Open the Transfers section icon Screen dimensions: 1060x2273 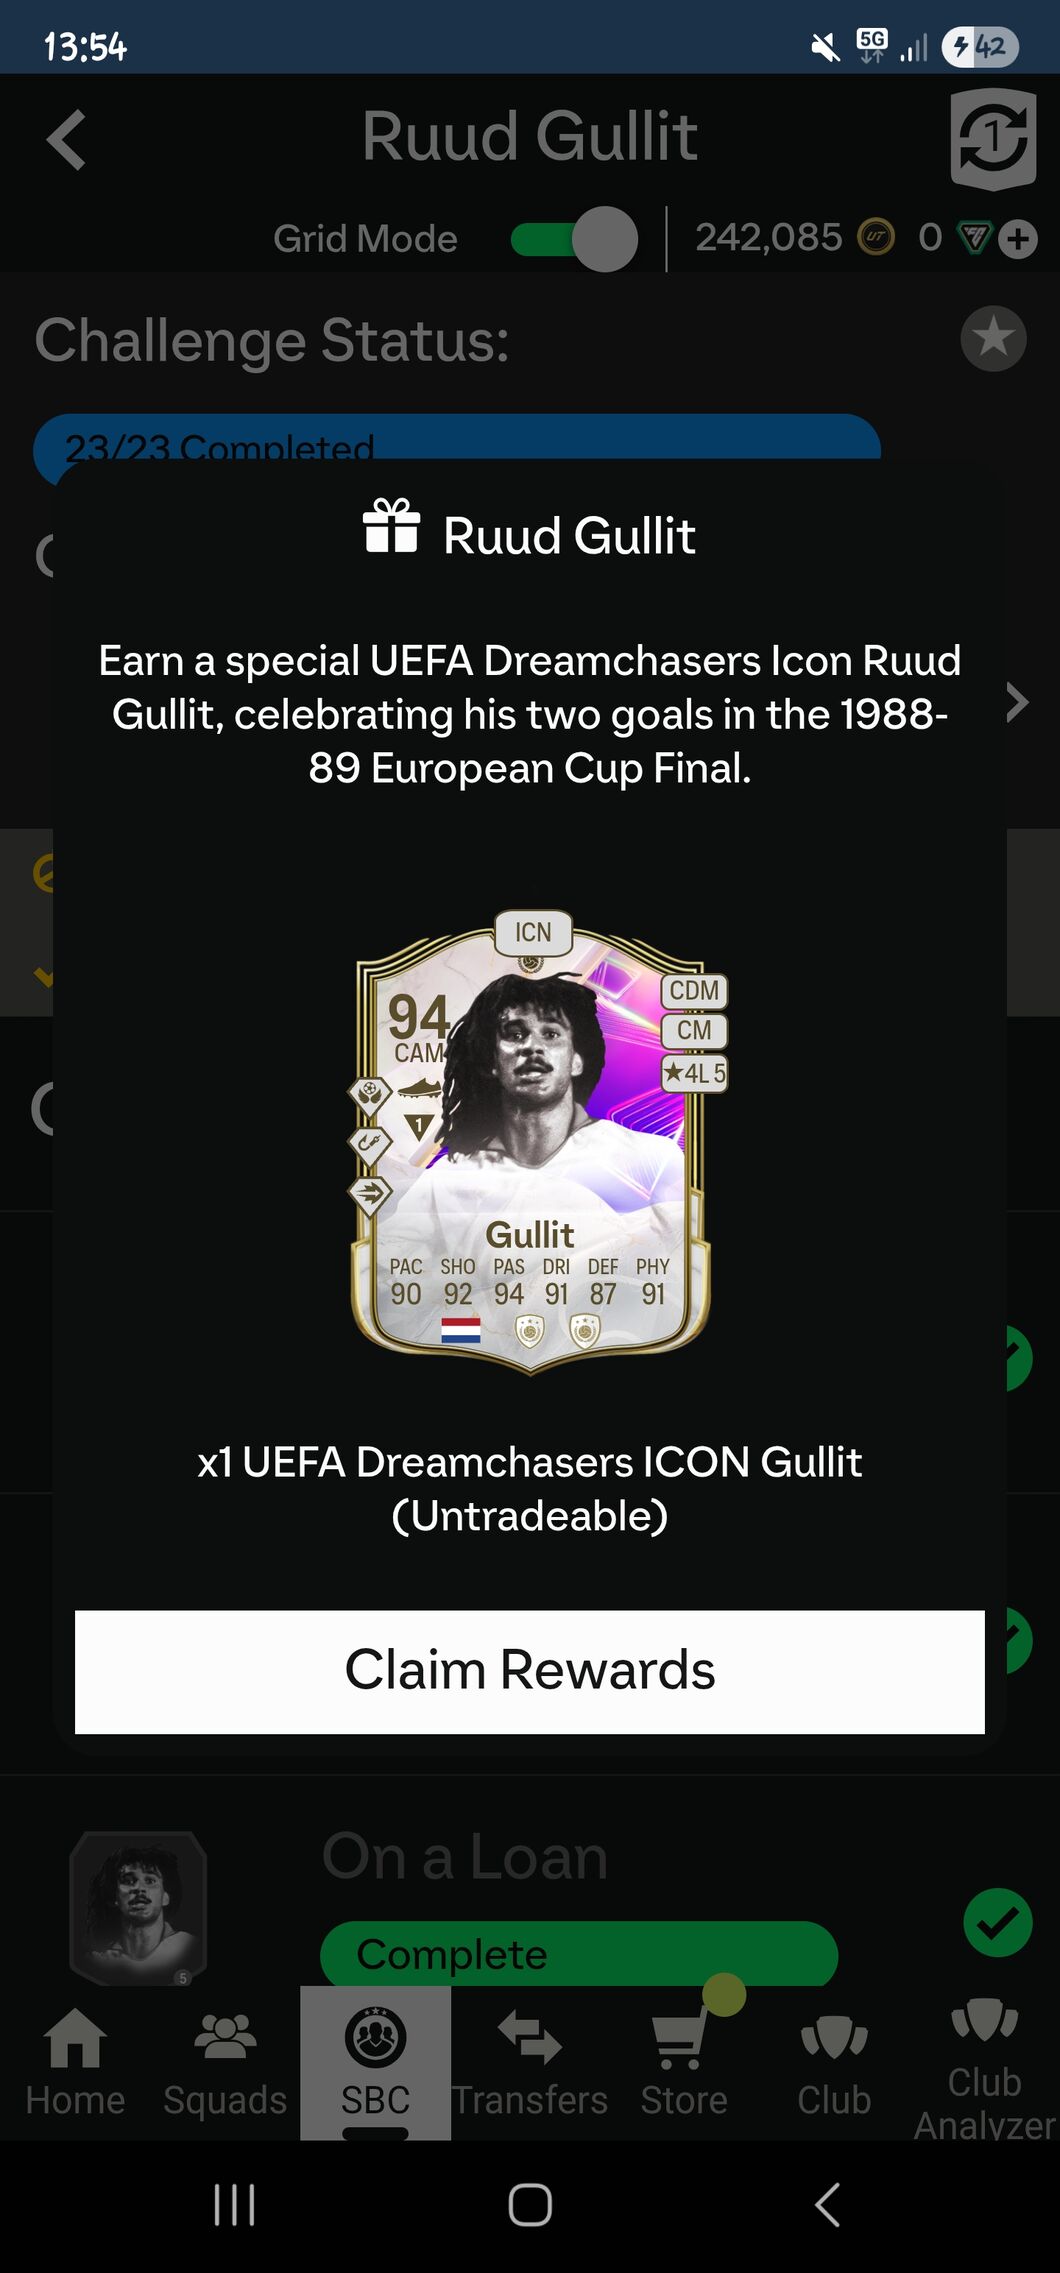tap(529, 2037)
